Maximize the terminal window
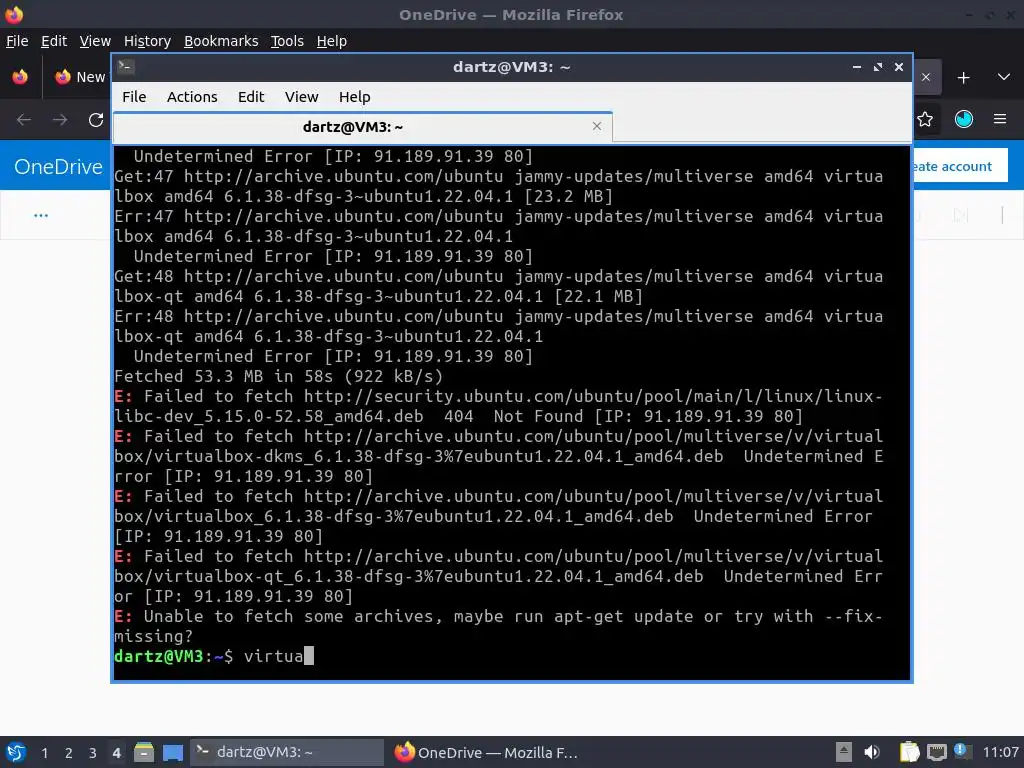Image resolution: width=1024 pixels, height=768 pixels. [x=878, y=67]
